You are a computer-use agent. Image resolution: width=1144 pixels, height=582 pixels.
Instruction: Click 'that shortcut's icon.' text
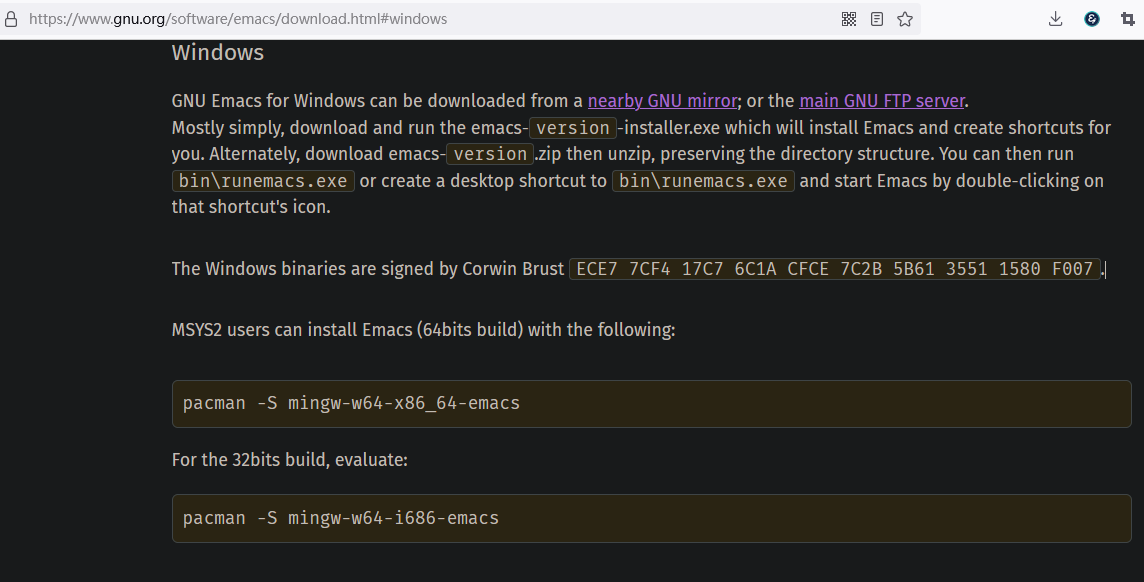pyautogui.click(x=251, y=207)
